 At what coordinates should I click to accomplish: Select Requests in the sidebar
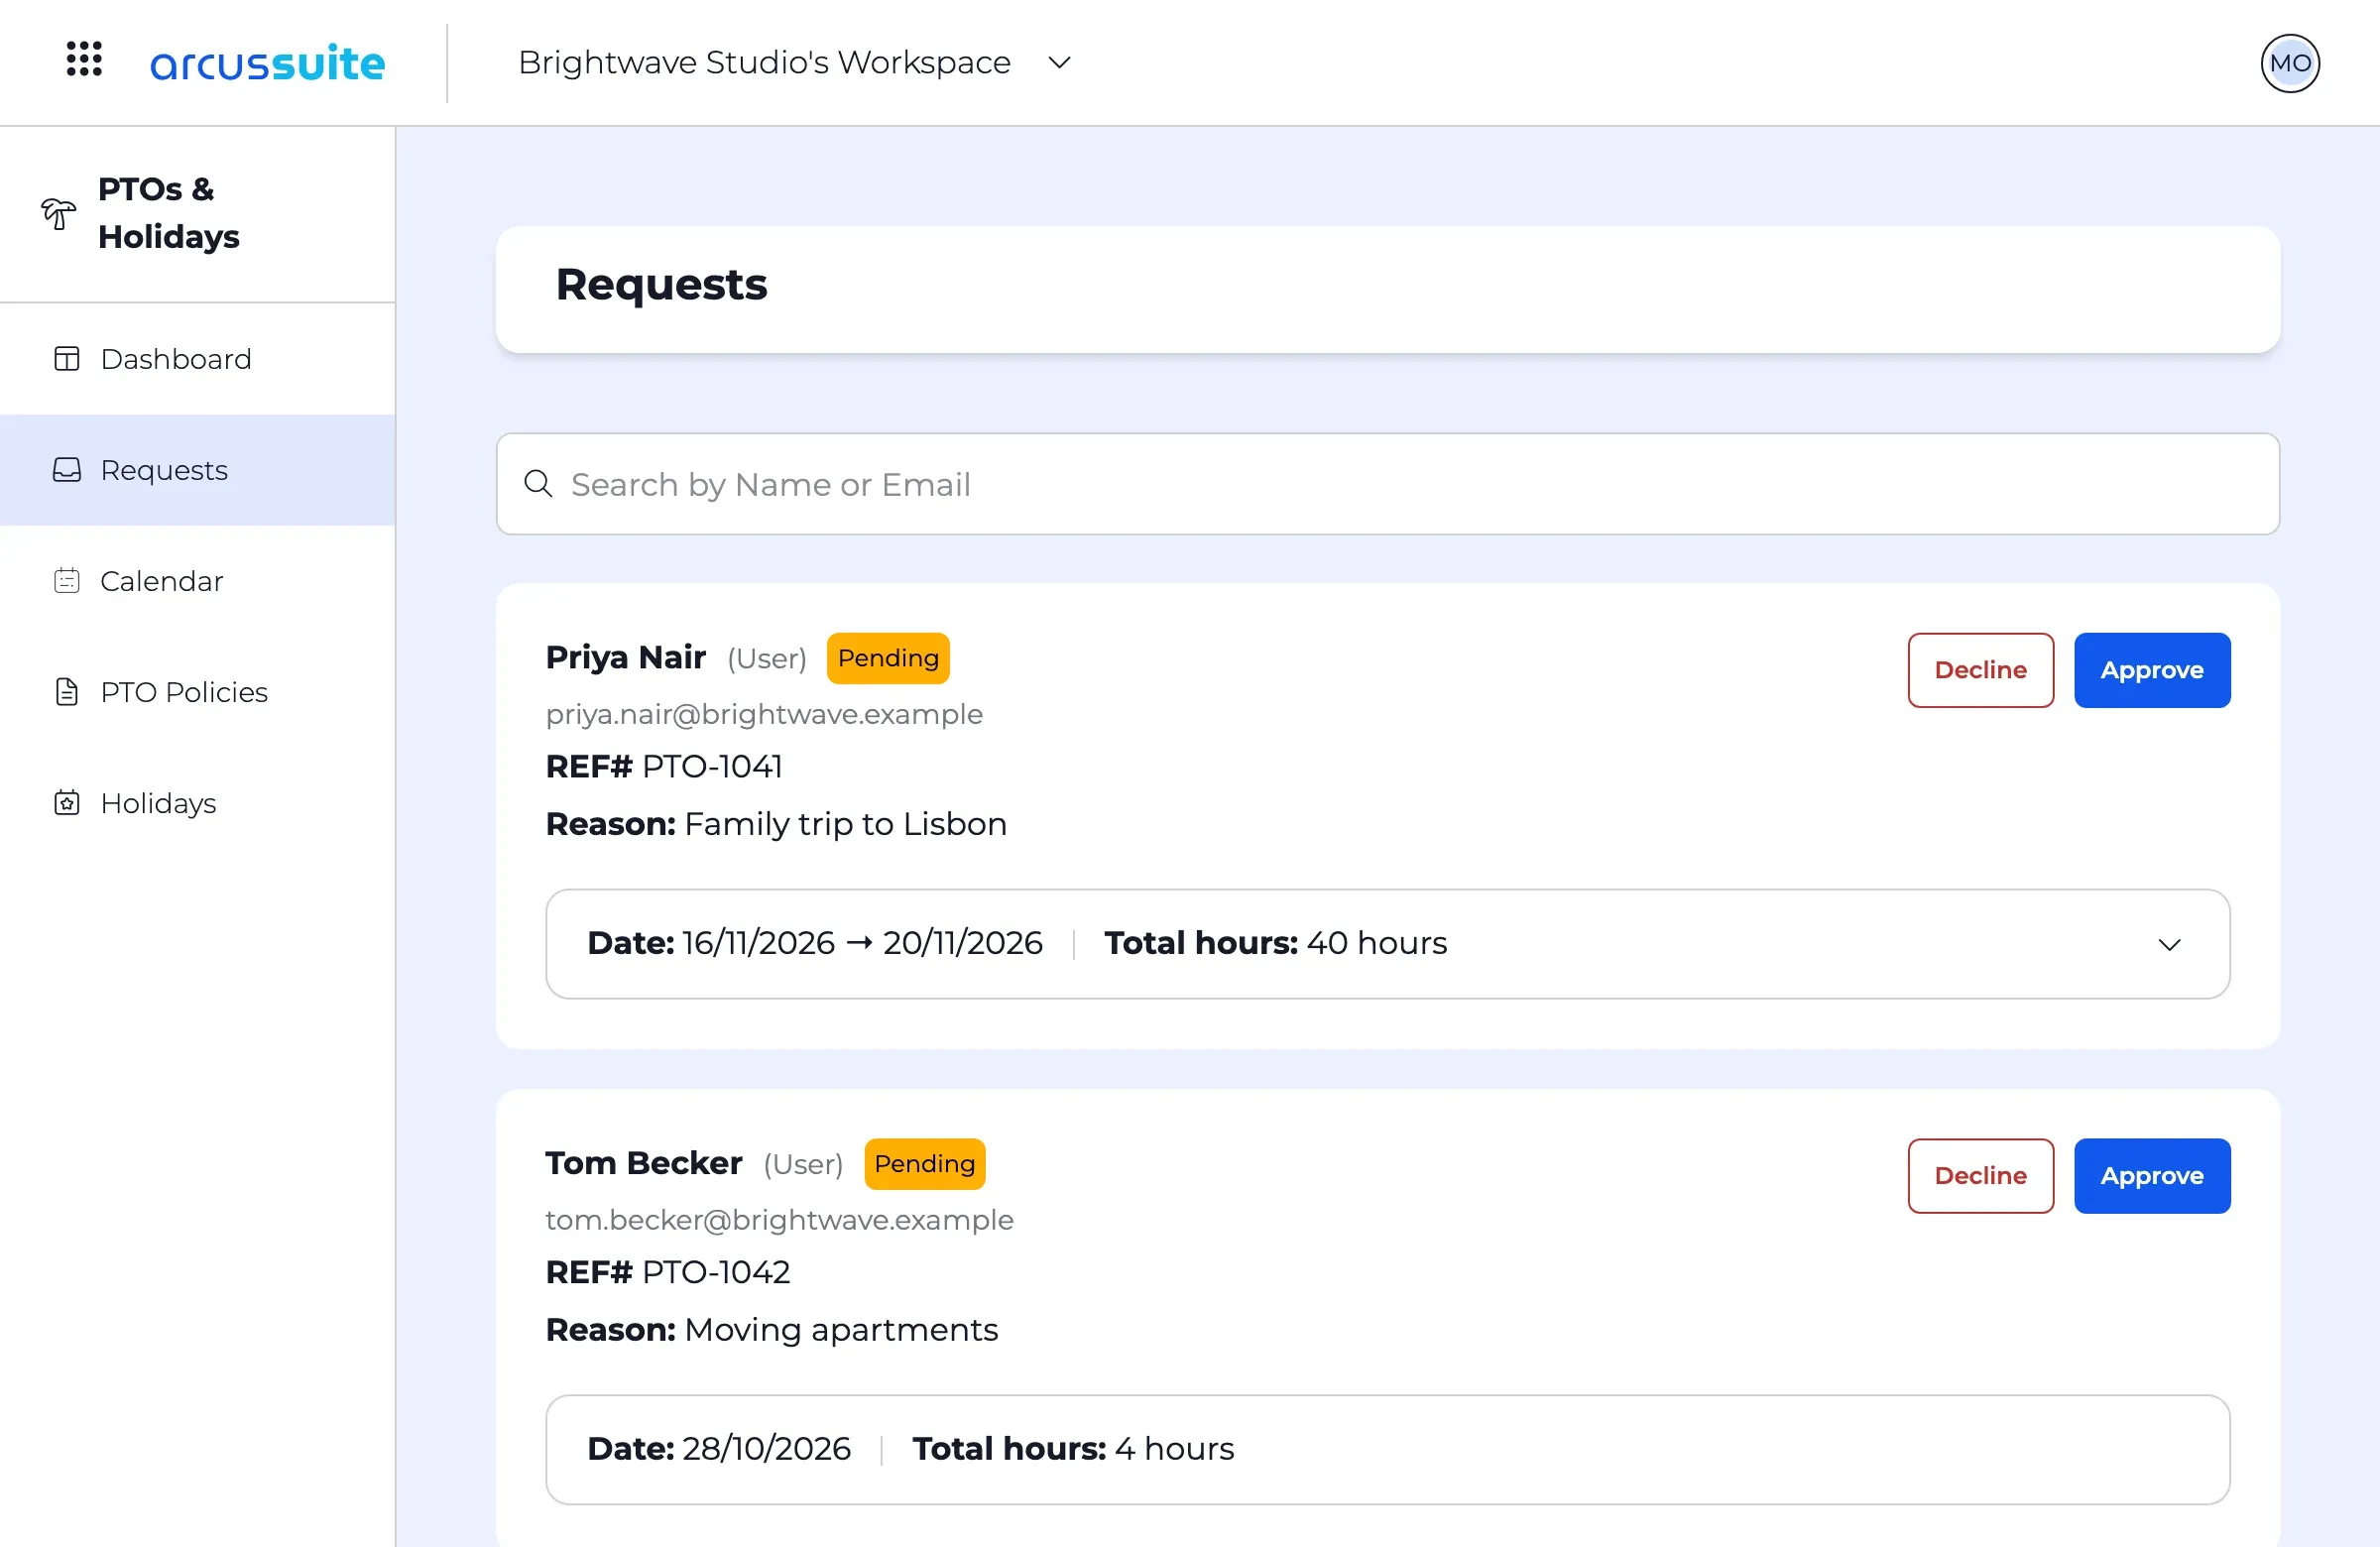[198, 470]
